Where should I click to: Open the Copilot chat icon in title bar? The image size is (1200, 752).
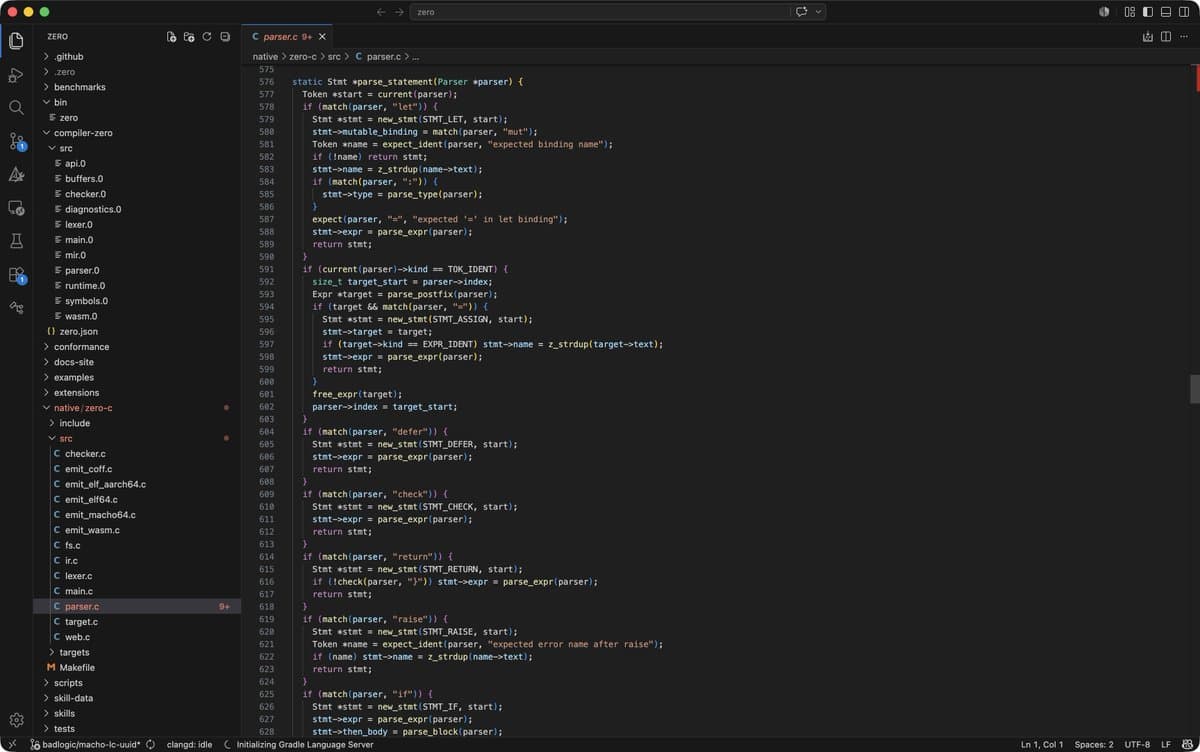tap(801, 12)
